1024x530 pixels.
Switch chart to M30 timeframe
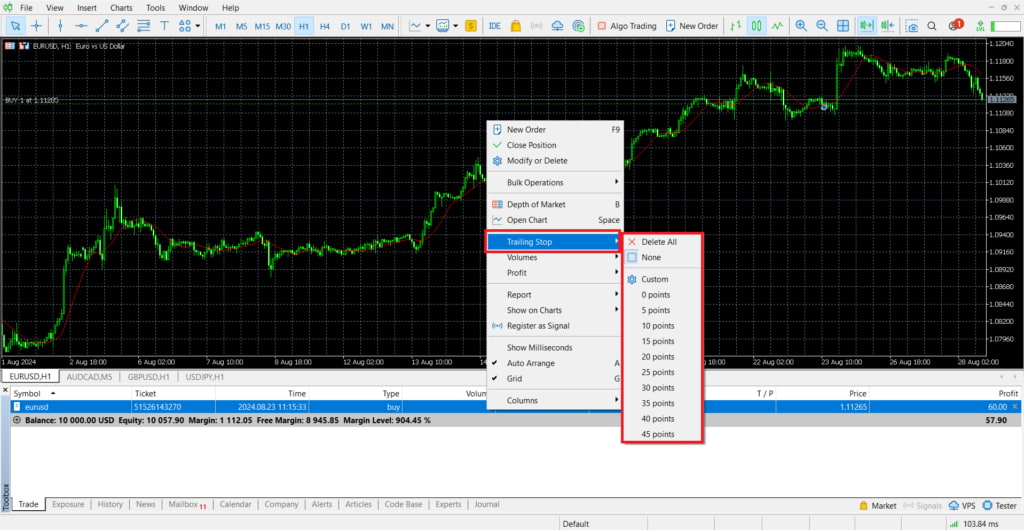[x=283, y=26]
